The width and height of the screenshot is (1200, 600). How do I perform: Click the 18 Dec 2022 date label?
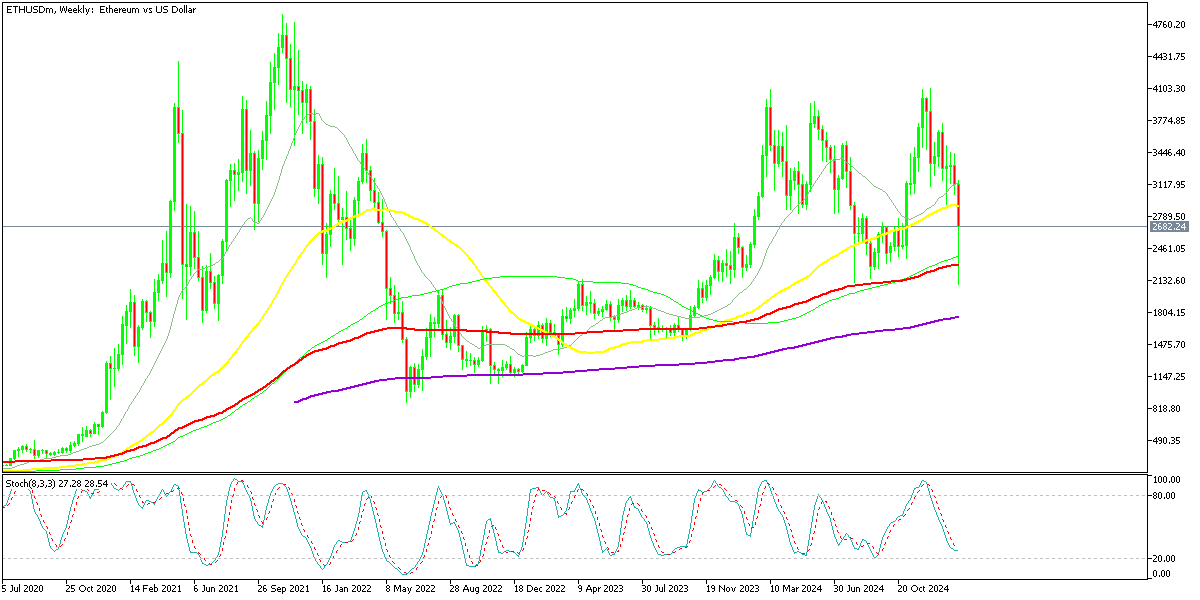click(x=539, y=590)
